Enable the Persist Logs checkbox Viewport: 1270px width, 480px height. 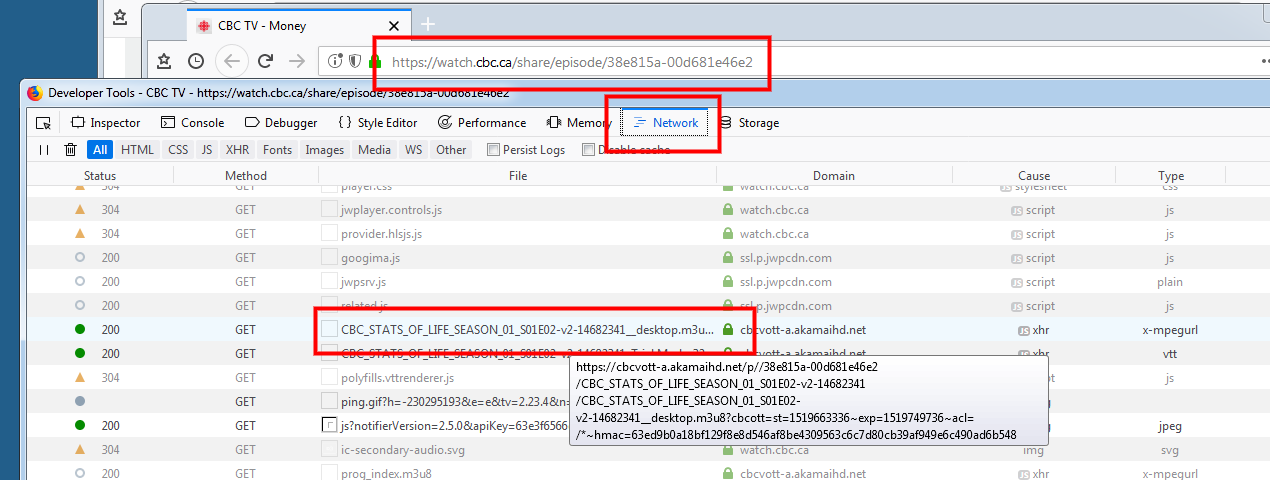coord(493,150)
